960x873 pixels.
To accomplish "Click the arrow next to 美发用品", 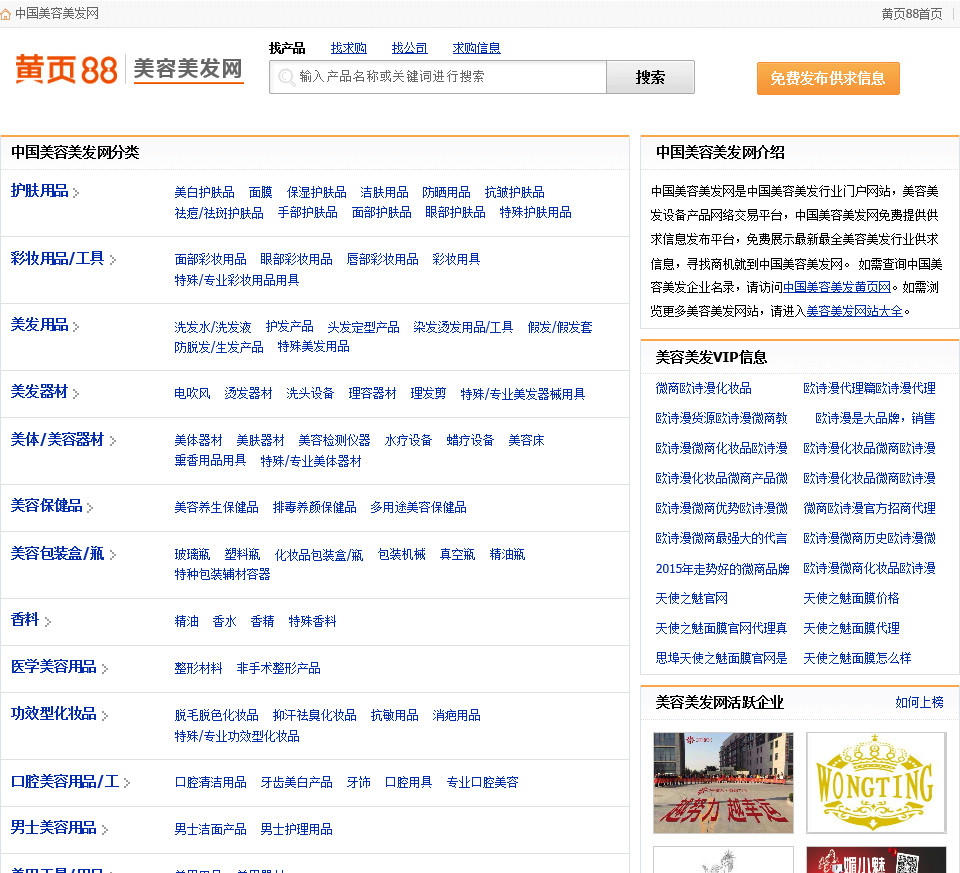I will (x=76, y=327).
